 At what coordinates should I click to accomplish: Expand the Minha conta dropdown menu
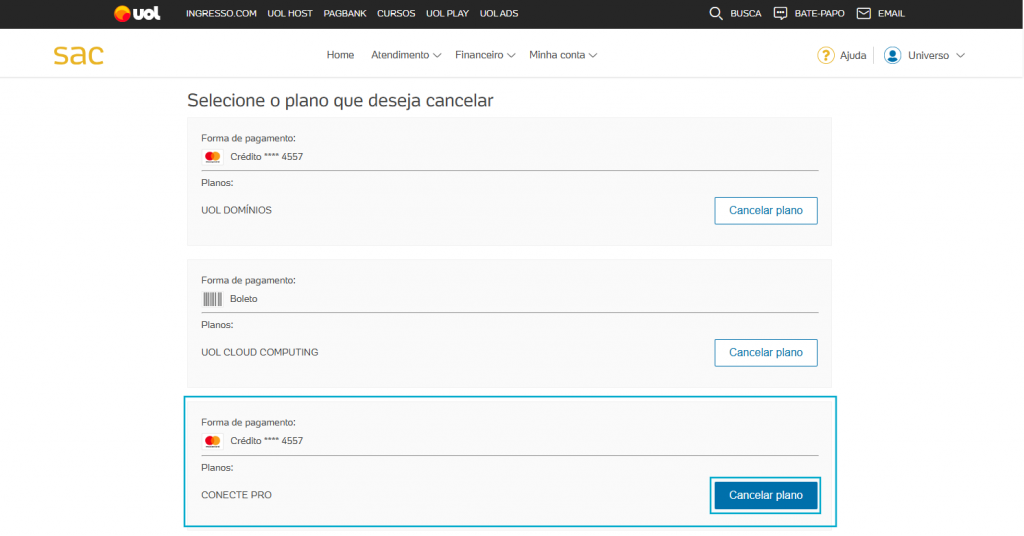coord(562,55)
